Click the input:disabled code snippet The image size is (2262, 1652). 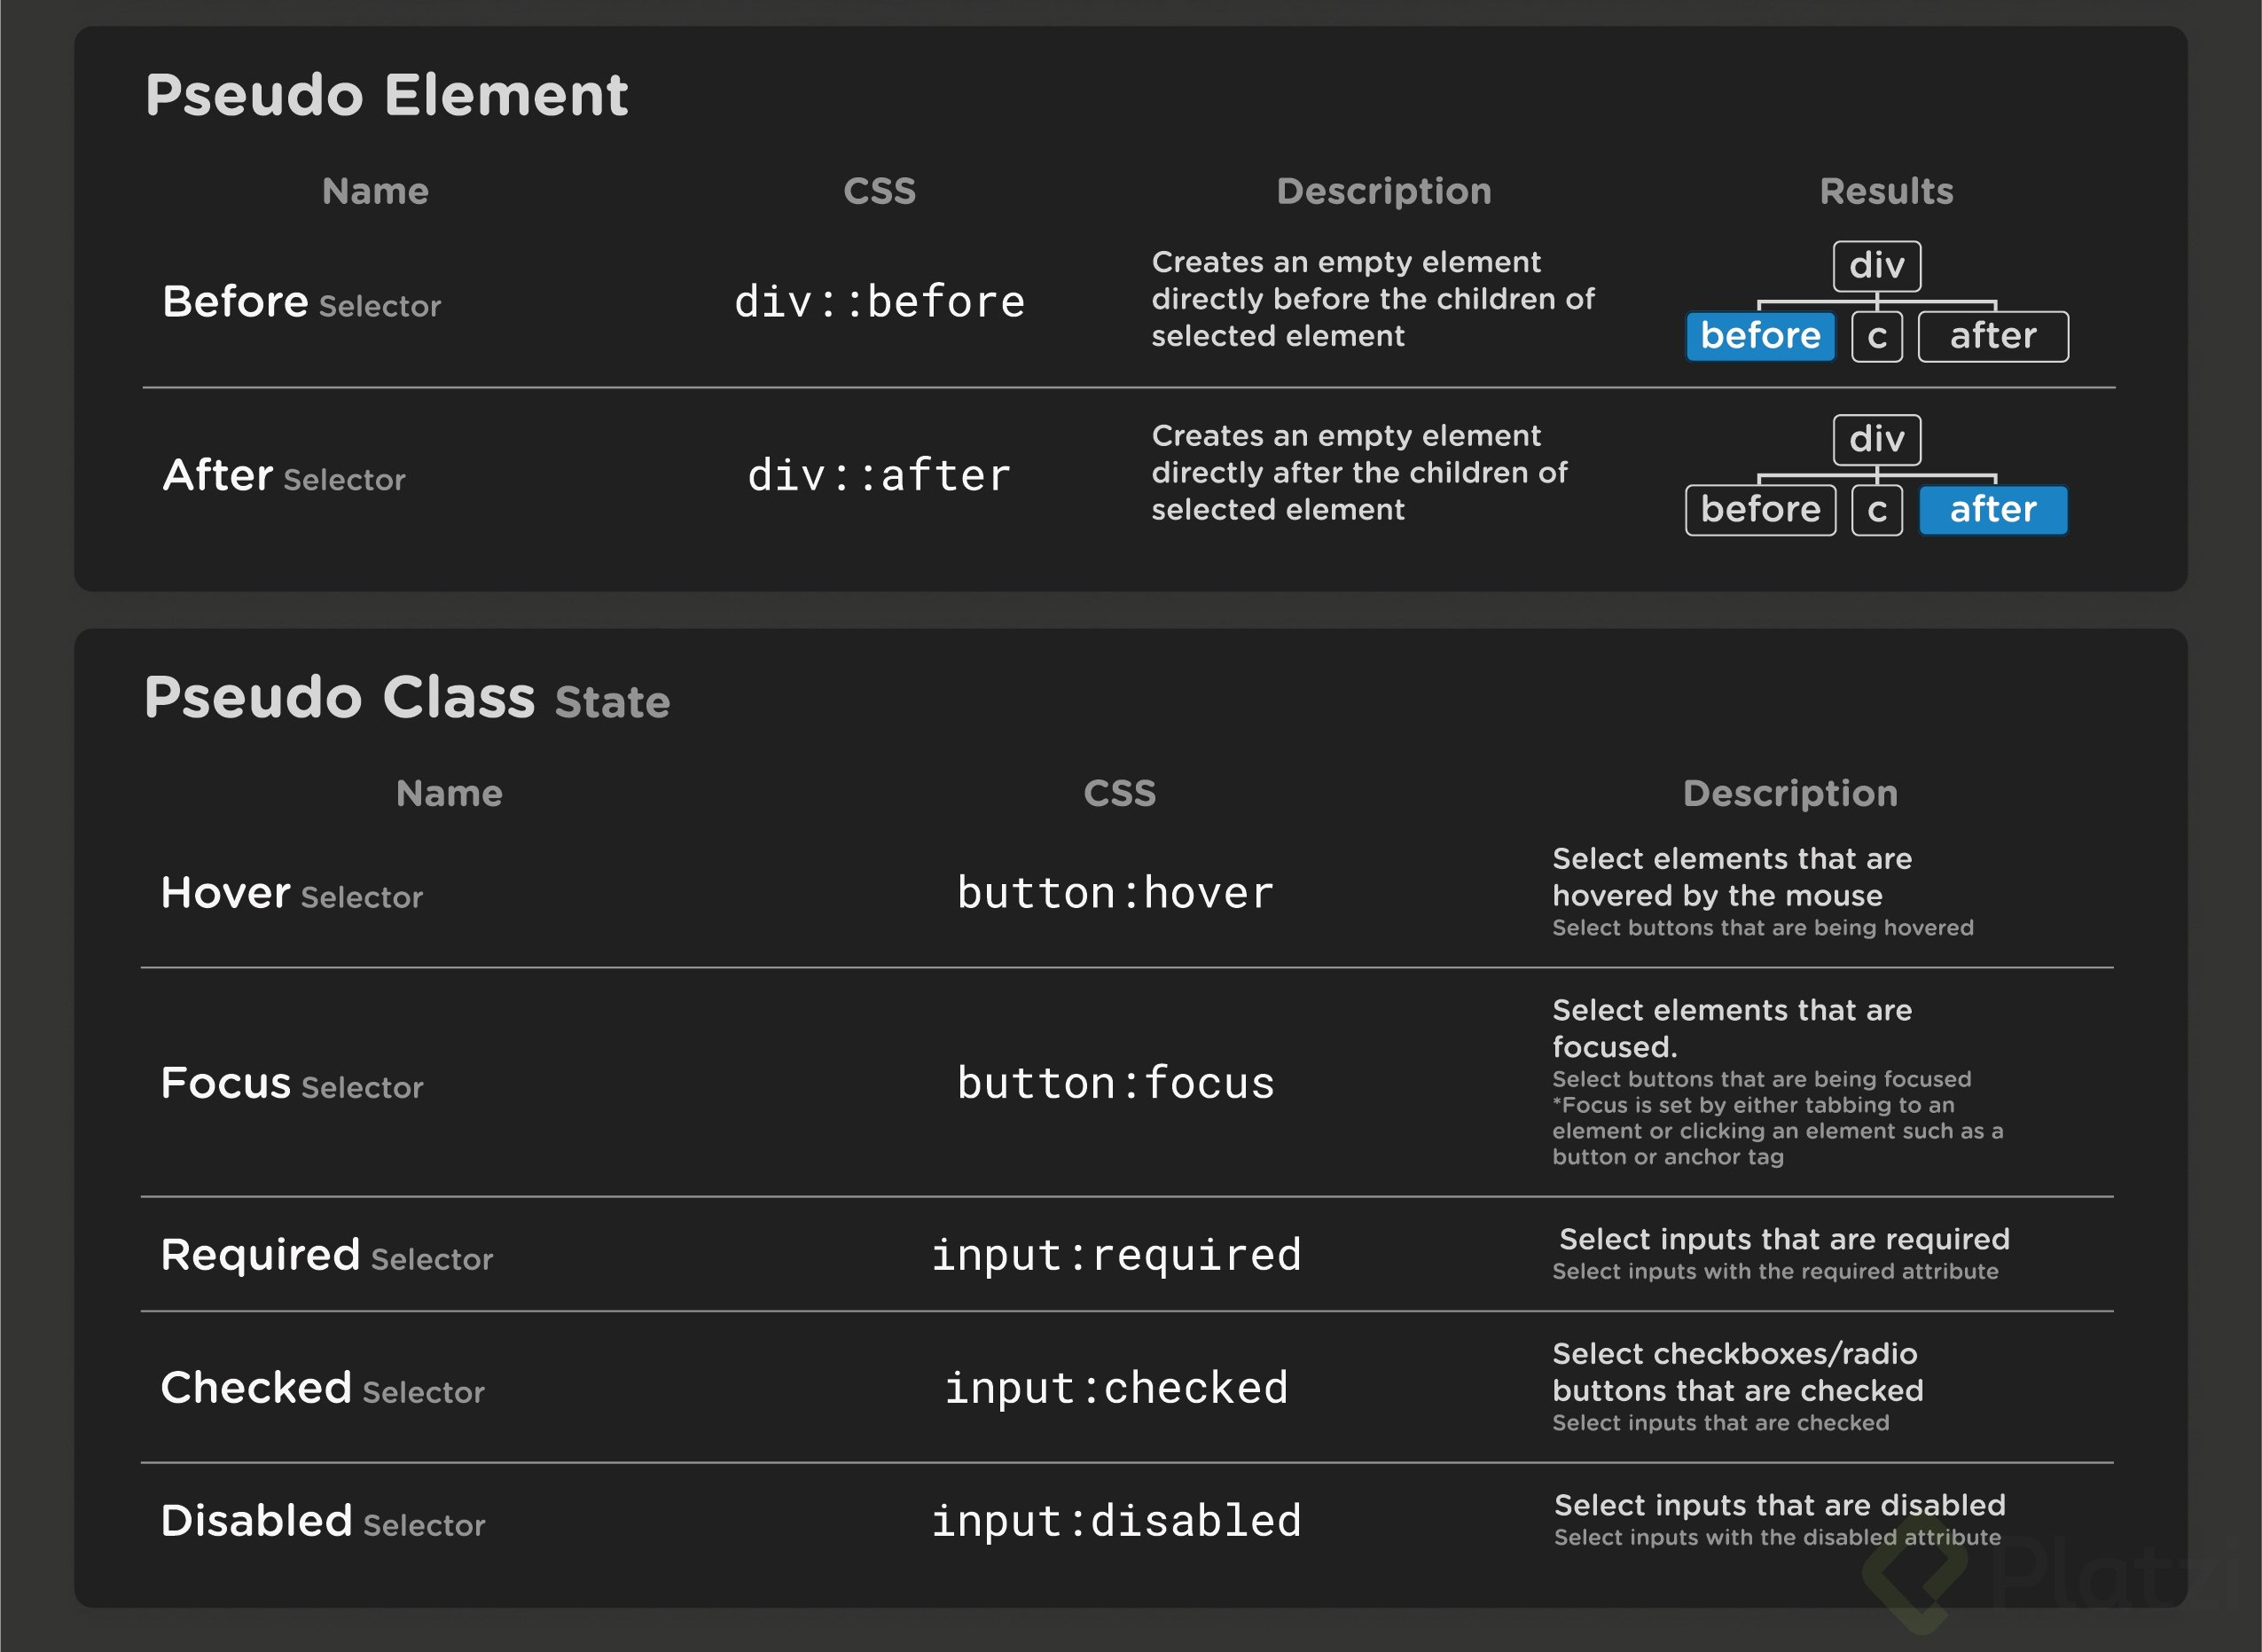click(1116, 1521)
